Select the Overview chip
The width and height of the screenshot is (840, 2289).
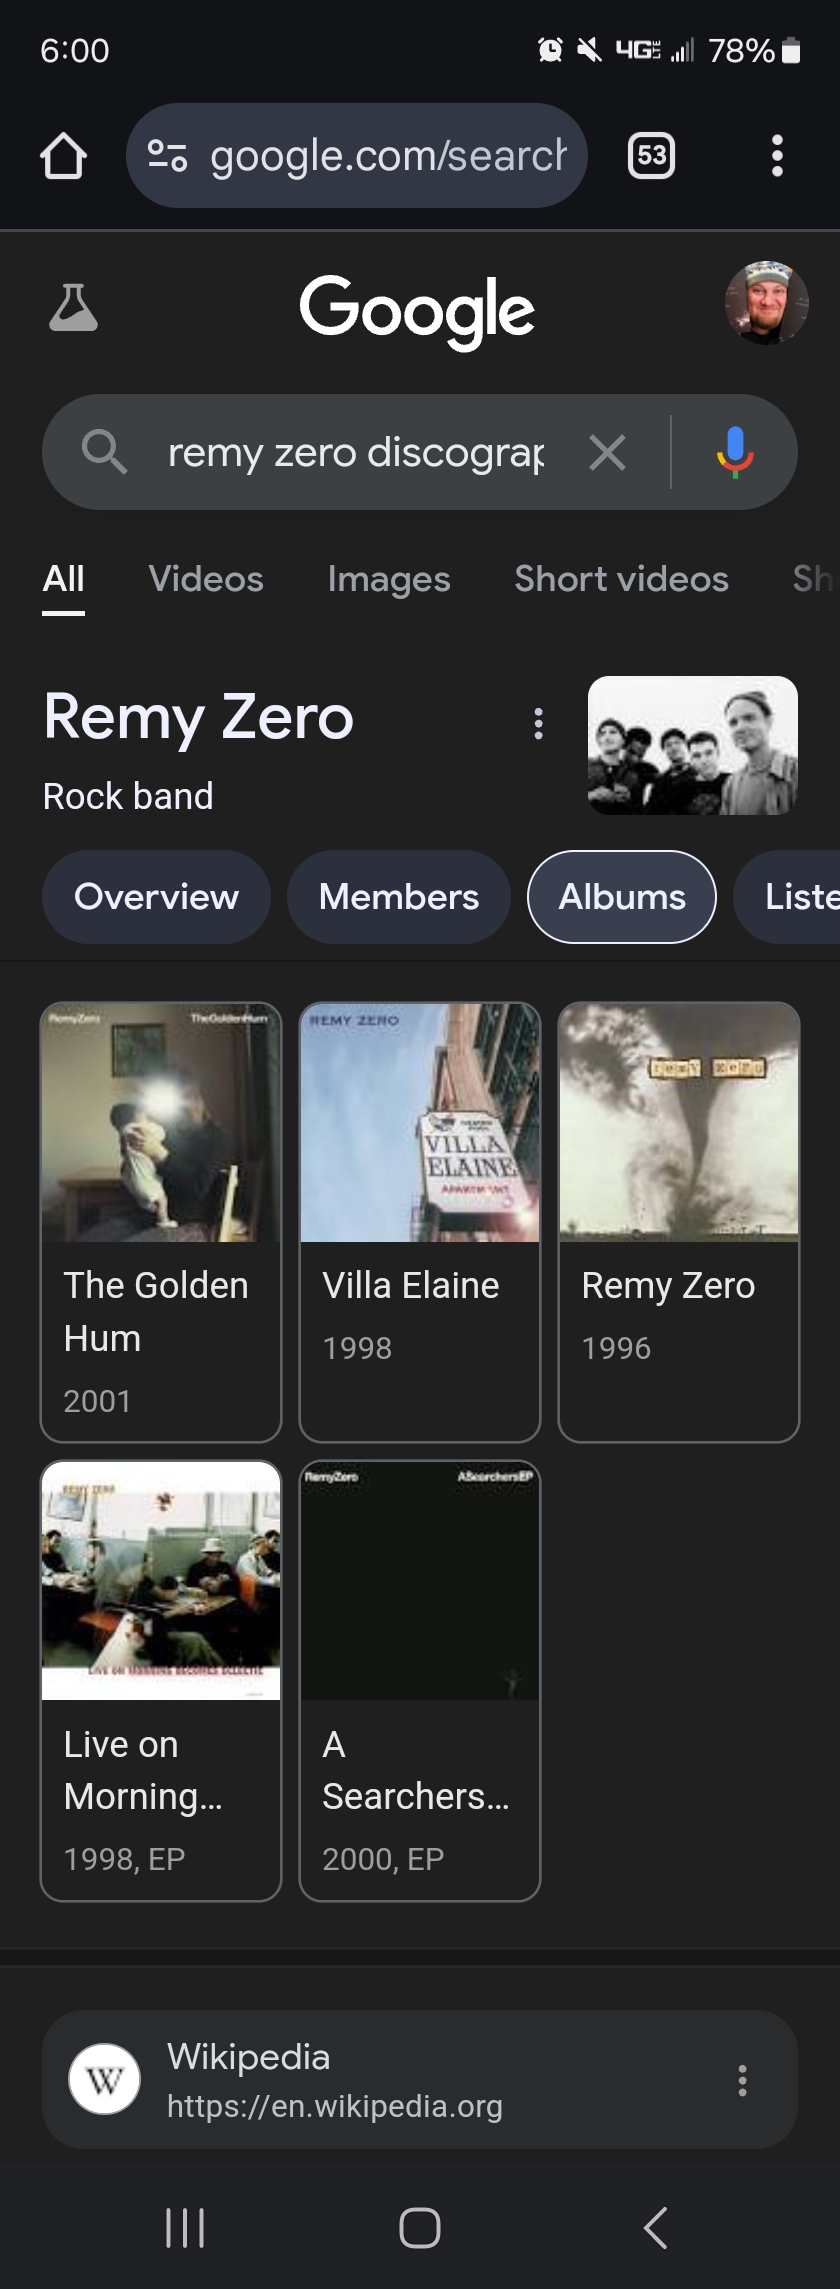coord(156,897)
